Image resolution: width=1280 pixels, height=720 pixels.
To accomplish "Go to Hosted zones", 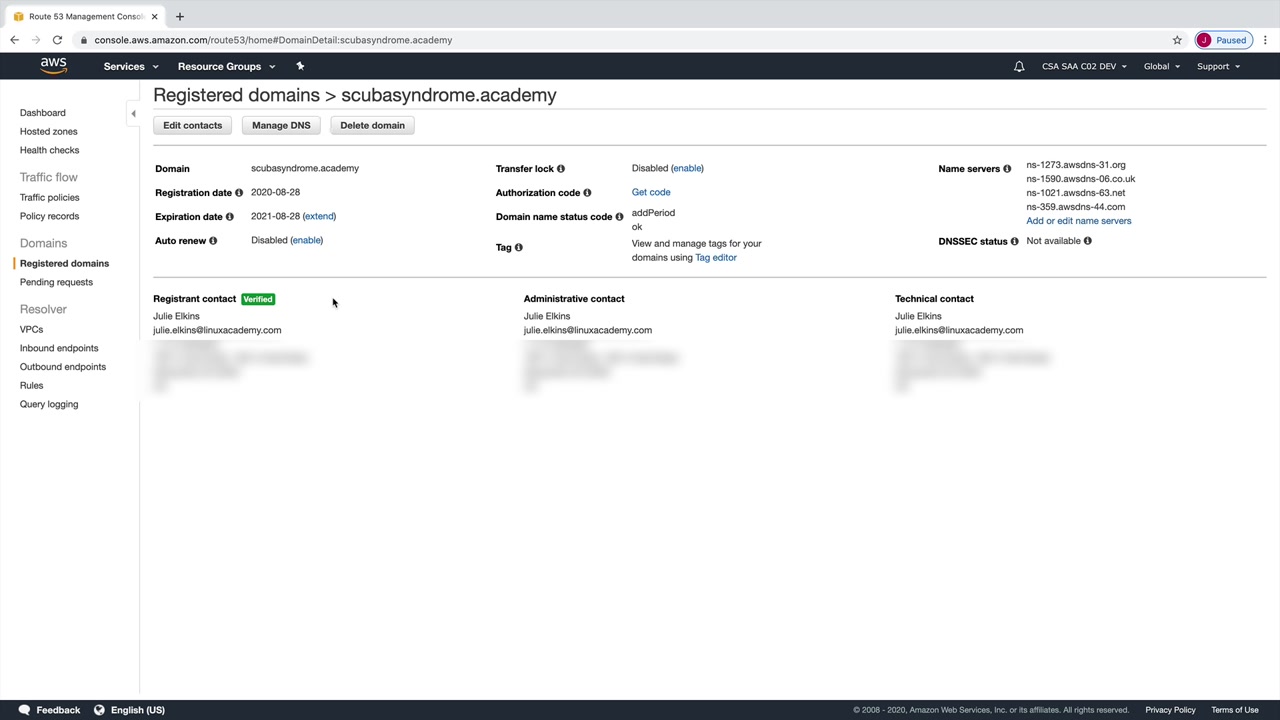I will click(49, 132).
